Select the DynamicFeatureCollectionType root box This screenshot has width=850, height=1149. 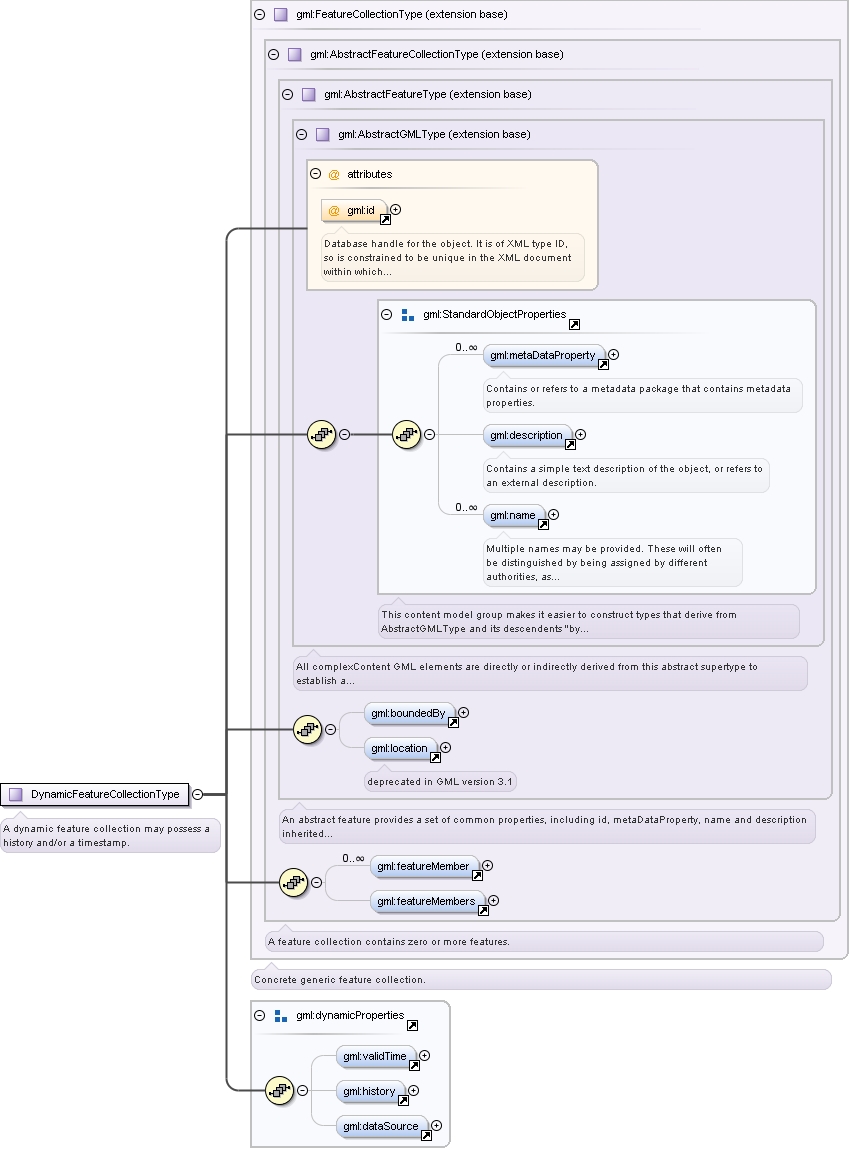tap(95, 794)
